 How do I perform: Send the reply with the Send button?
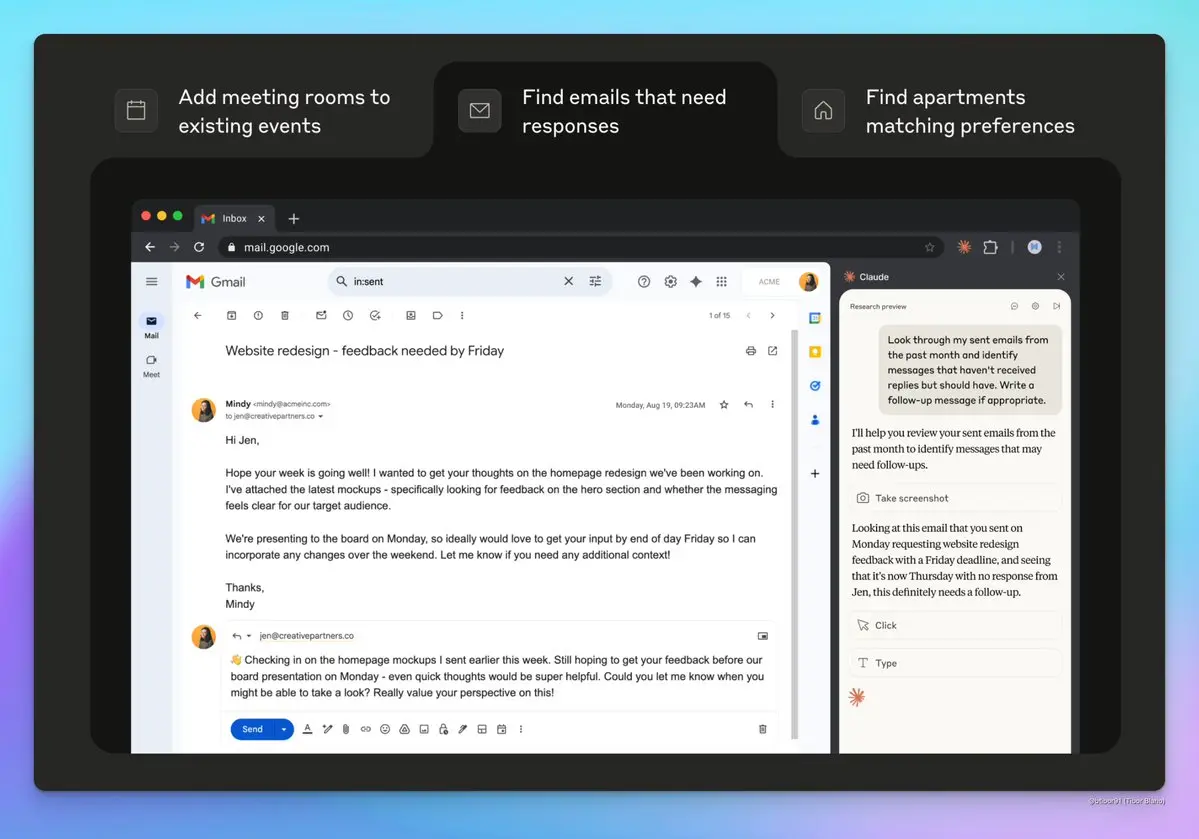(x=252, y=729)
